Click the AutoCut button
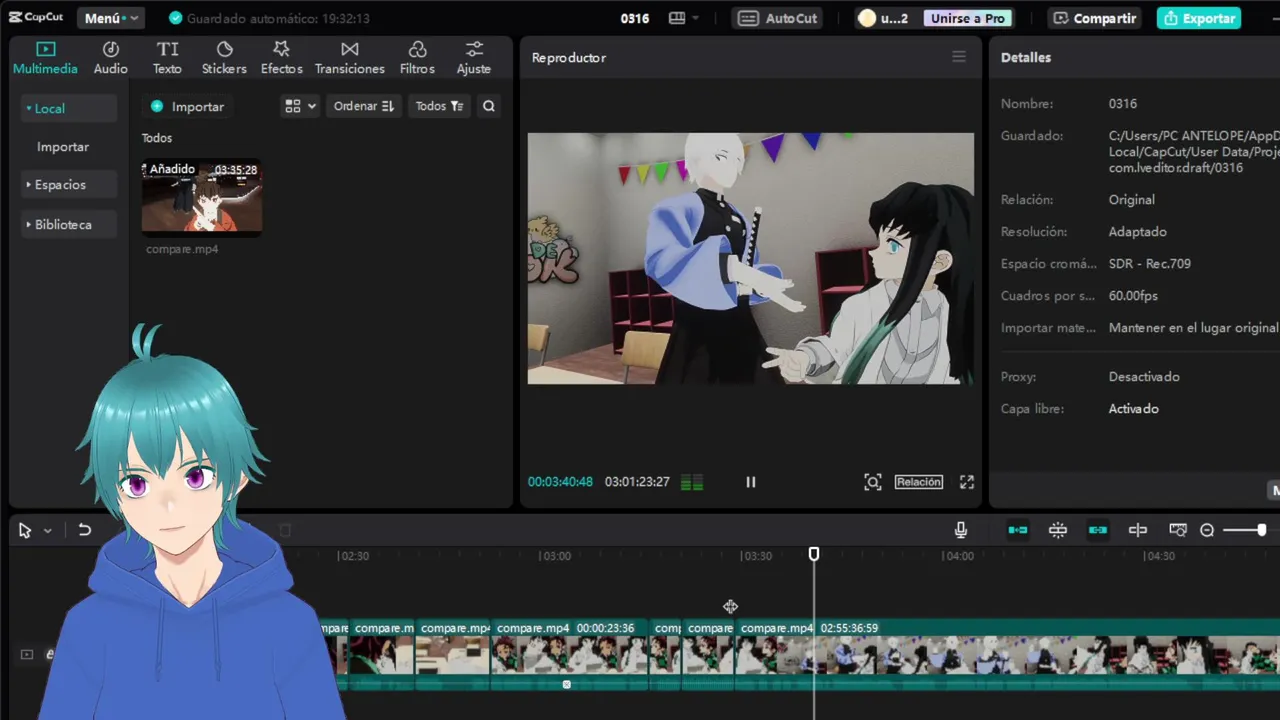The width and height of the screenshot is (1280, 720). point(779,18)
